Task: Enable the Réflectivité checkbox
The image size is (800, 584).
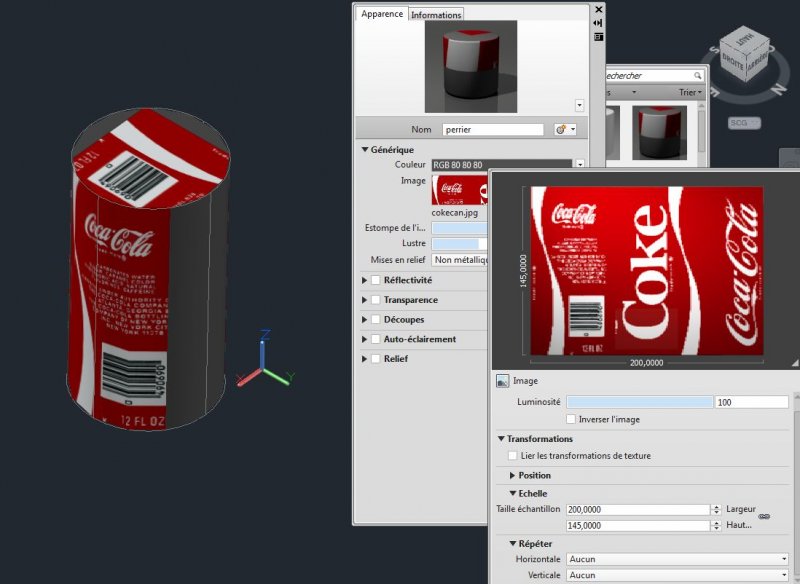Action: click(x=376, y=280)
